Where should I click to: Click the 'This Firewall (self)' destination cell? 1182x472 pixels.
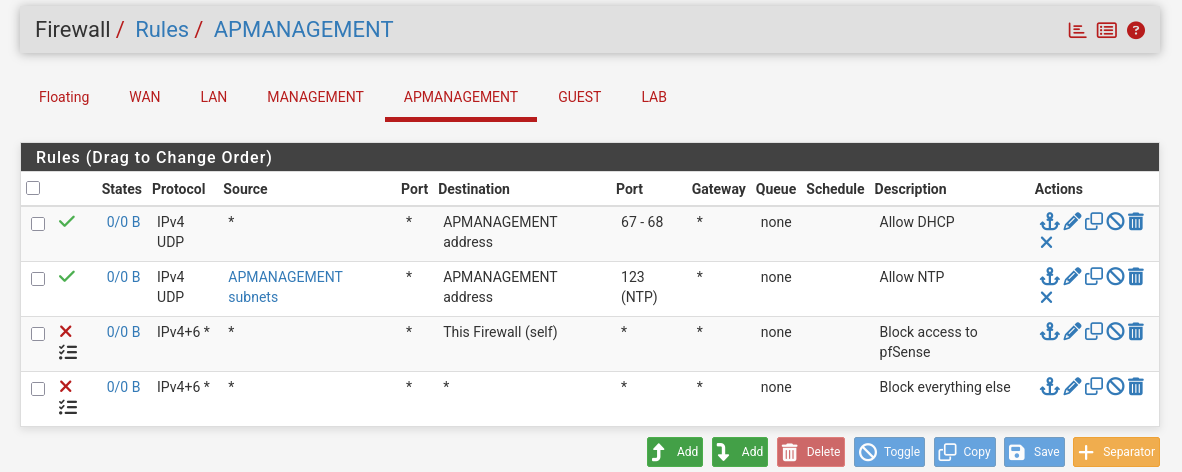[x=500, y=333]
